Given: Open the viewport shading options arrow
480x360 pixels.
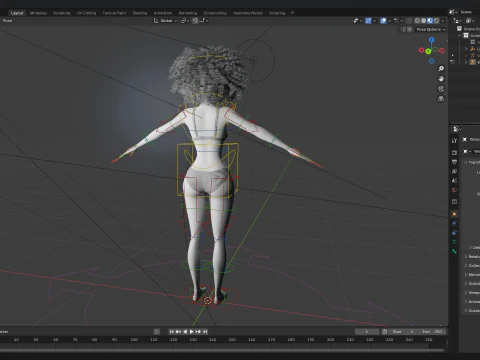Looking at the screenshot, I should pos(443,21).
